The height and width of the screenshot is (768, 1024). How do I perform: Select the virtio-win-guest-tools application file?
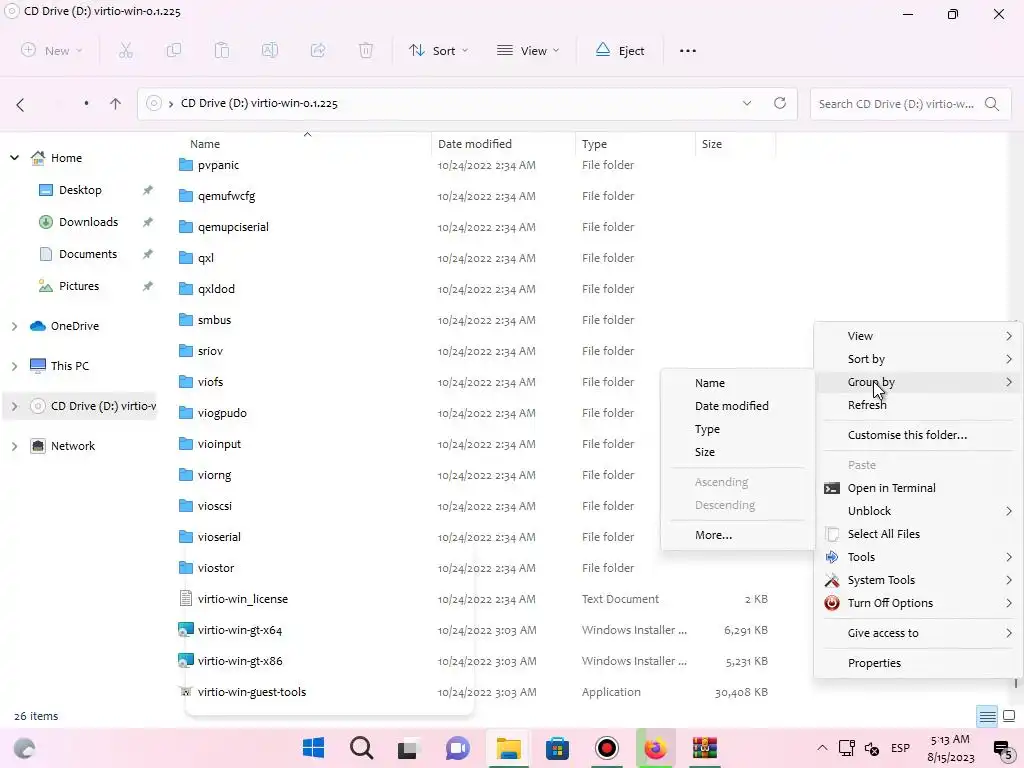coord(251,692)
